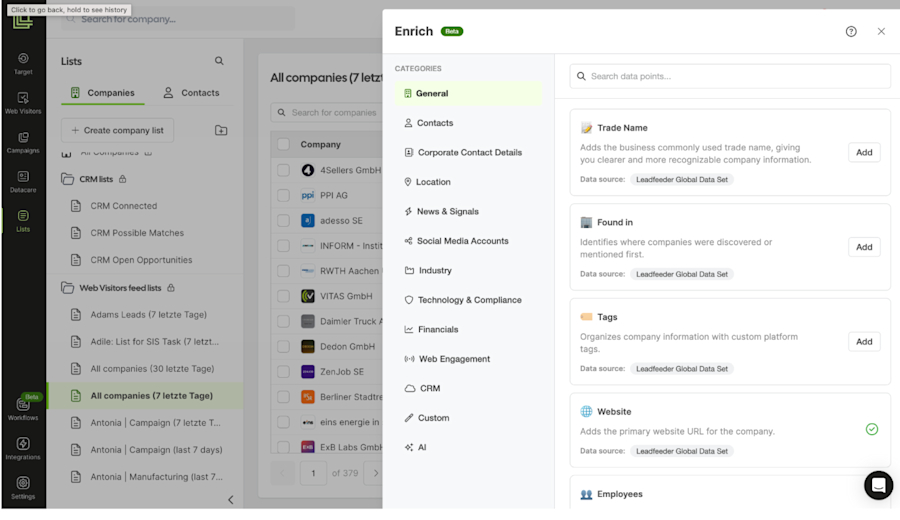The image size is (900, 520).
Task: Open the Web Visitors sidebar icon
Action: (23, 103)
